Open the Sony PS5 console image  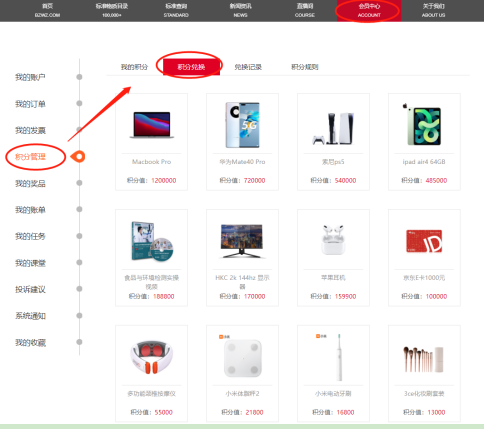(333, 128)
